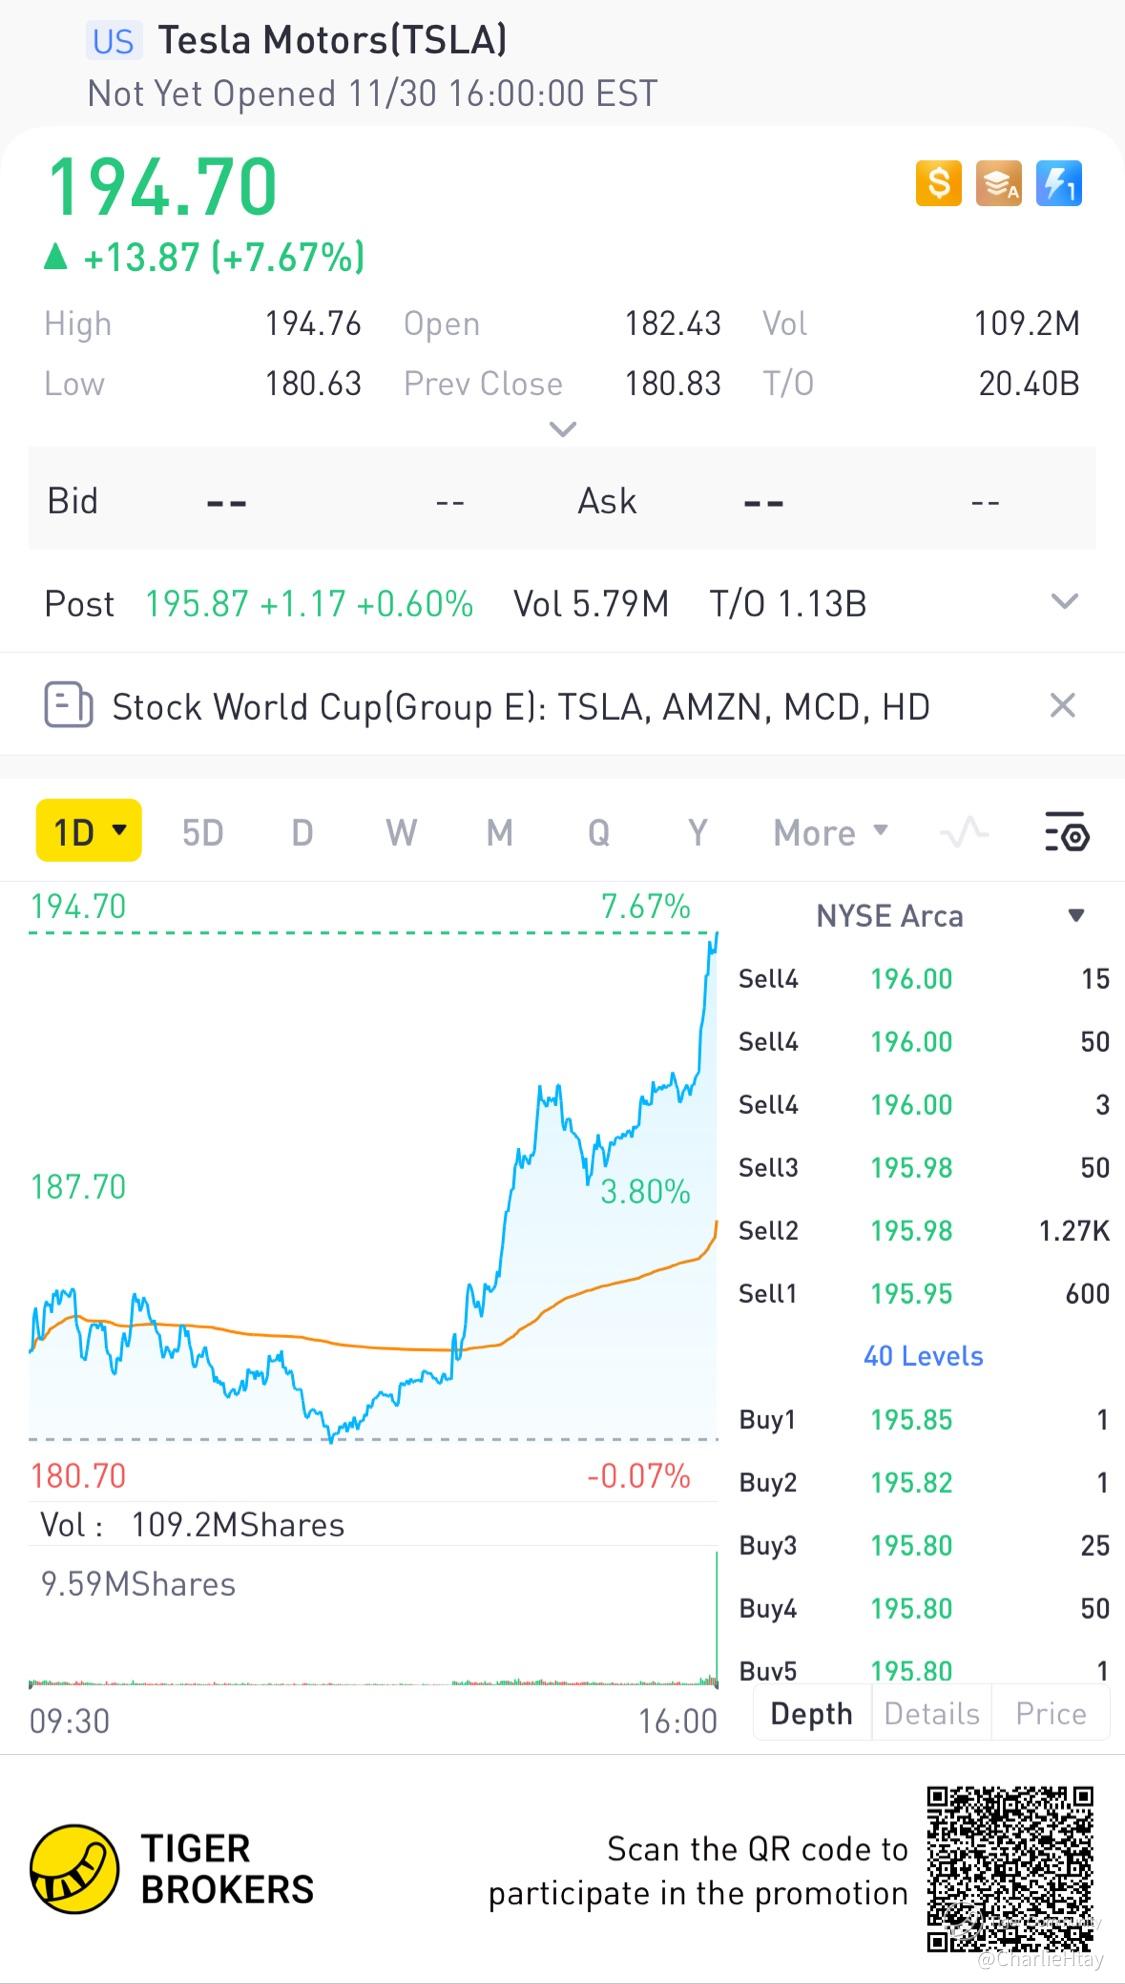Select the Price tab
The width and height of the screenshot is (1125, 1984).
point(1050,1714)
